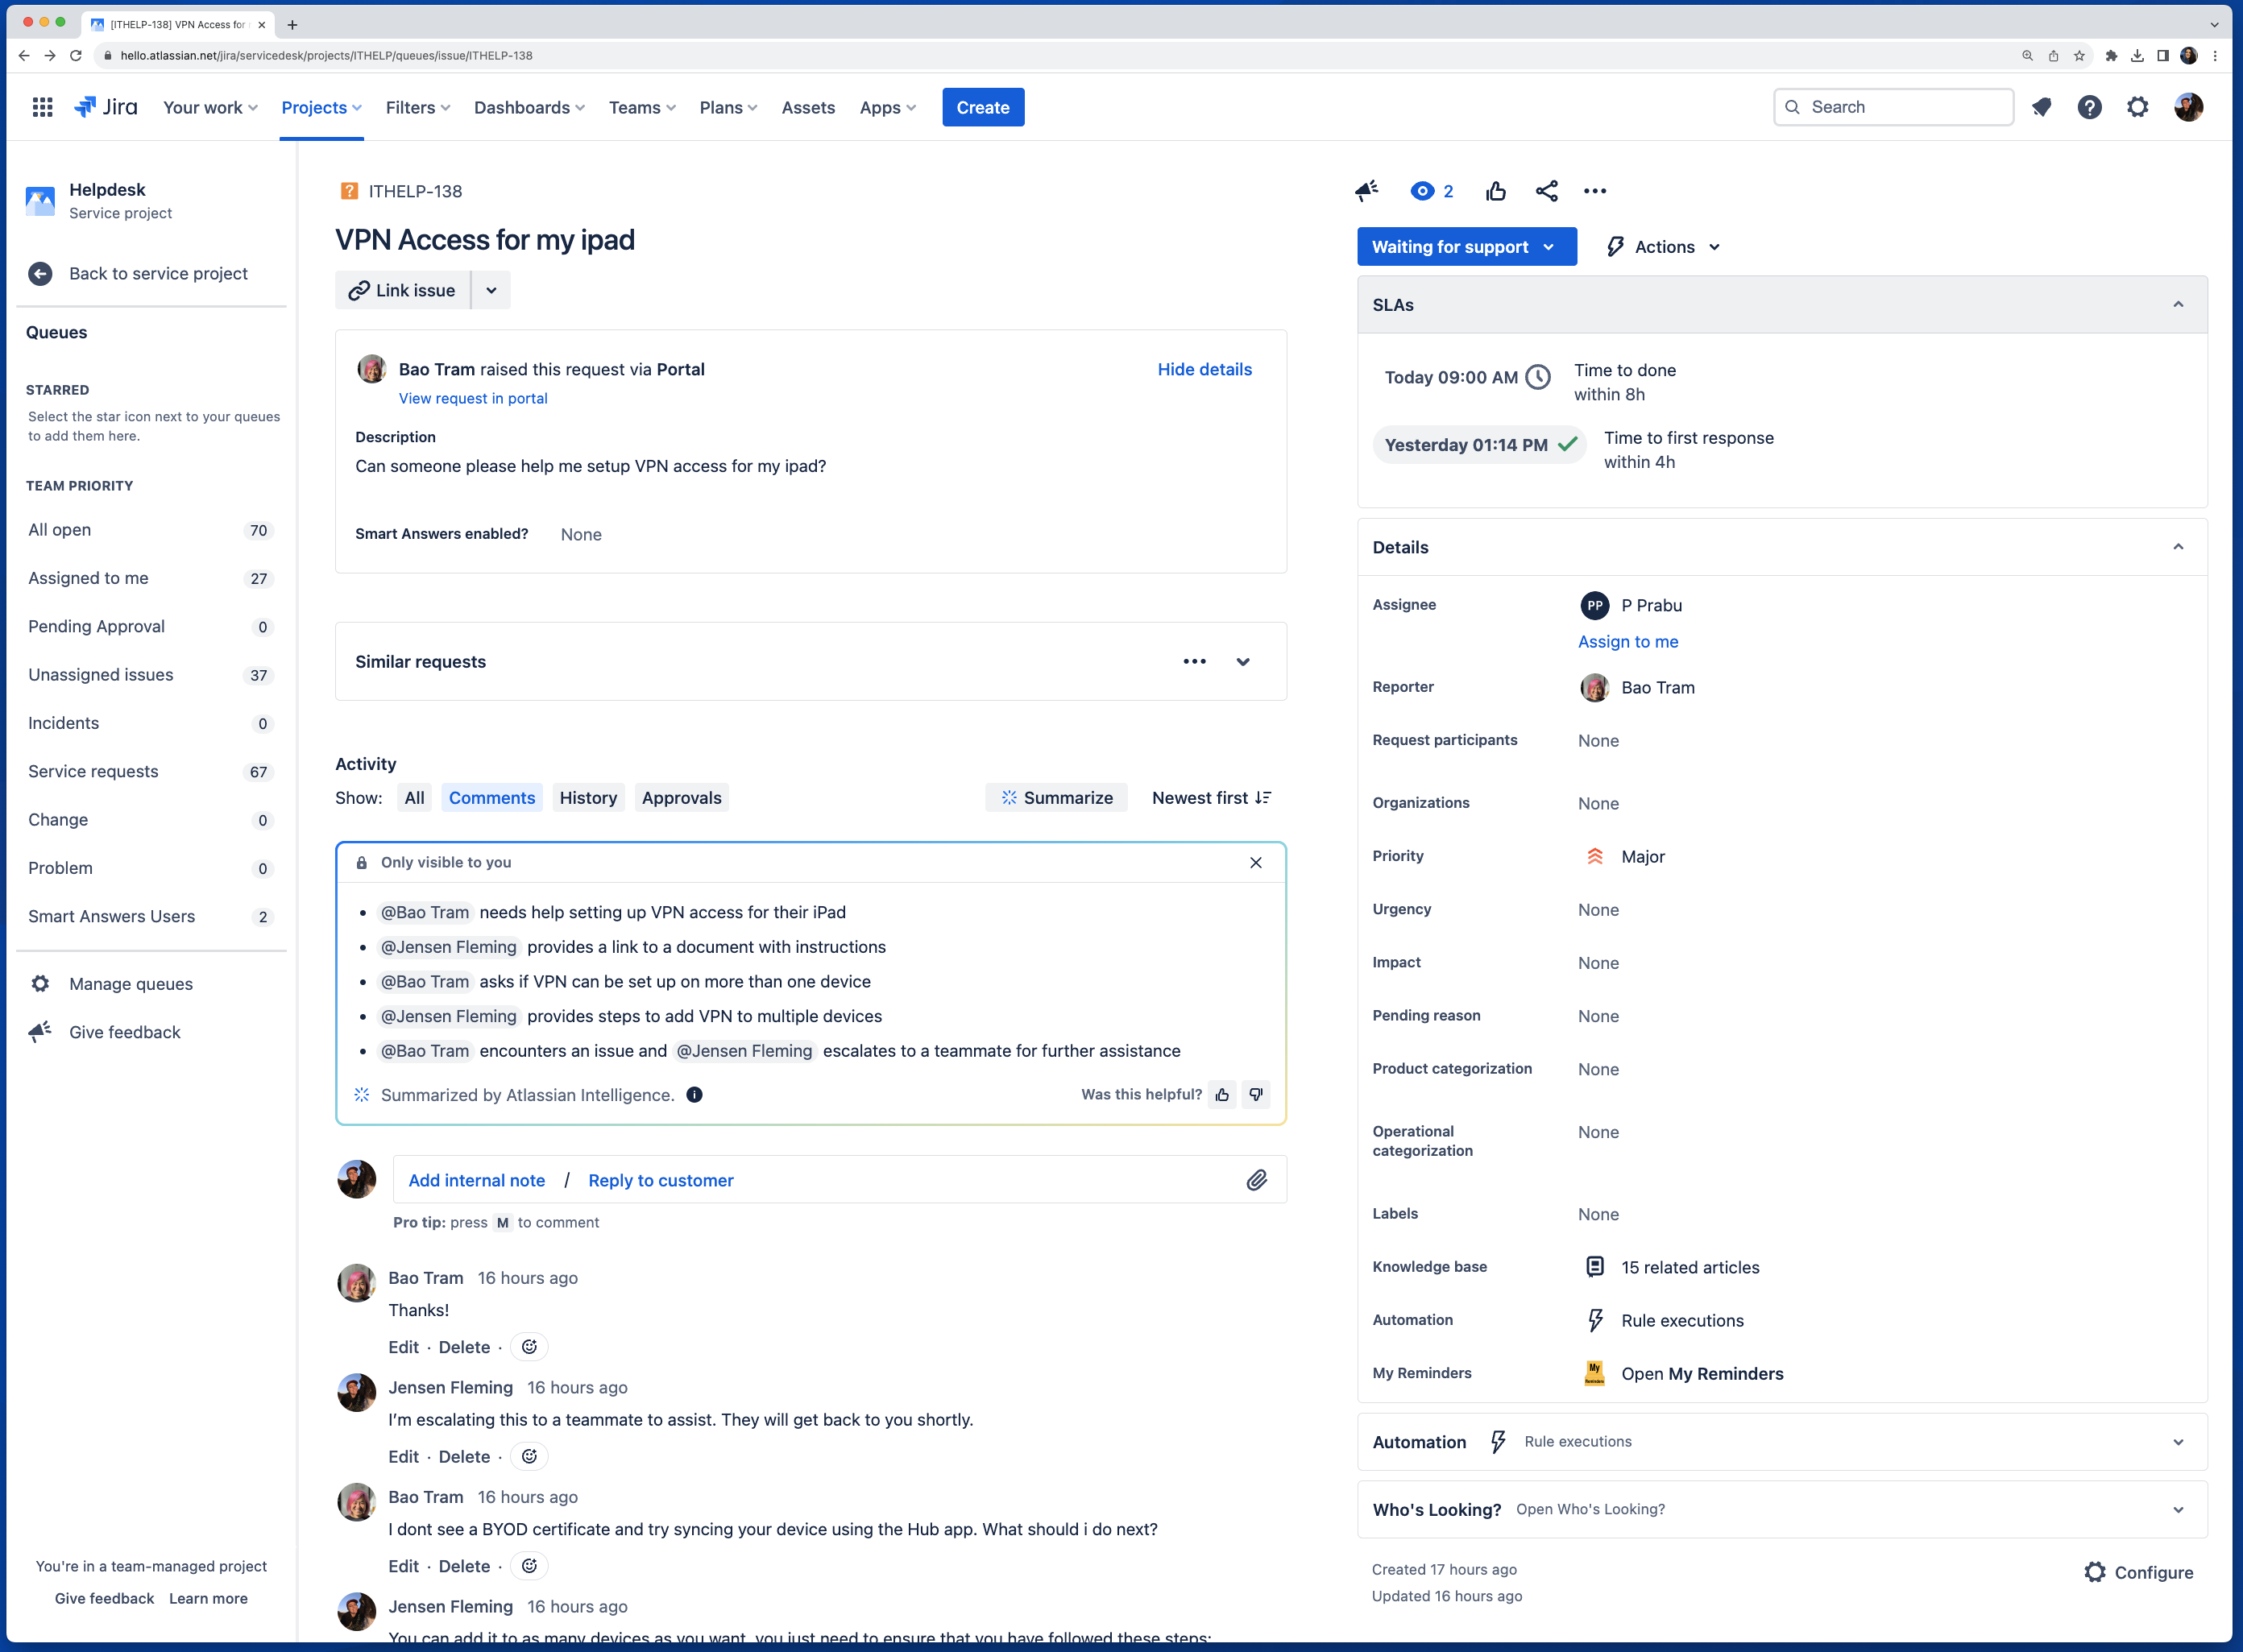Open the Projects menu
Screen dimensions: 2243x1652
click(x=321, y=107)
